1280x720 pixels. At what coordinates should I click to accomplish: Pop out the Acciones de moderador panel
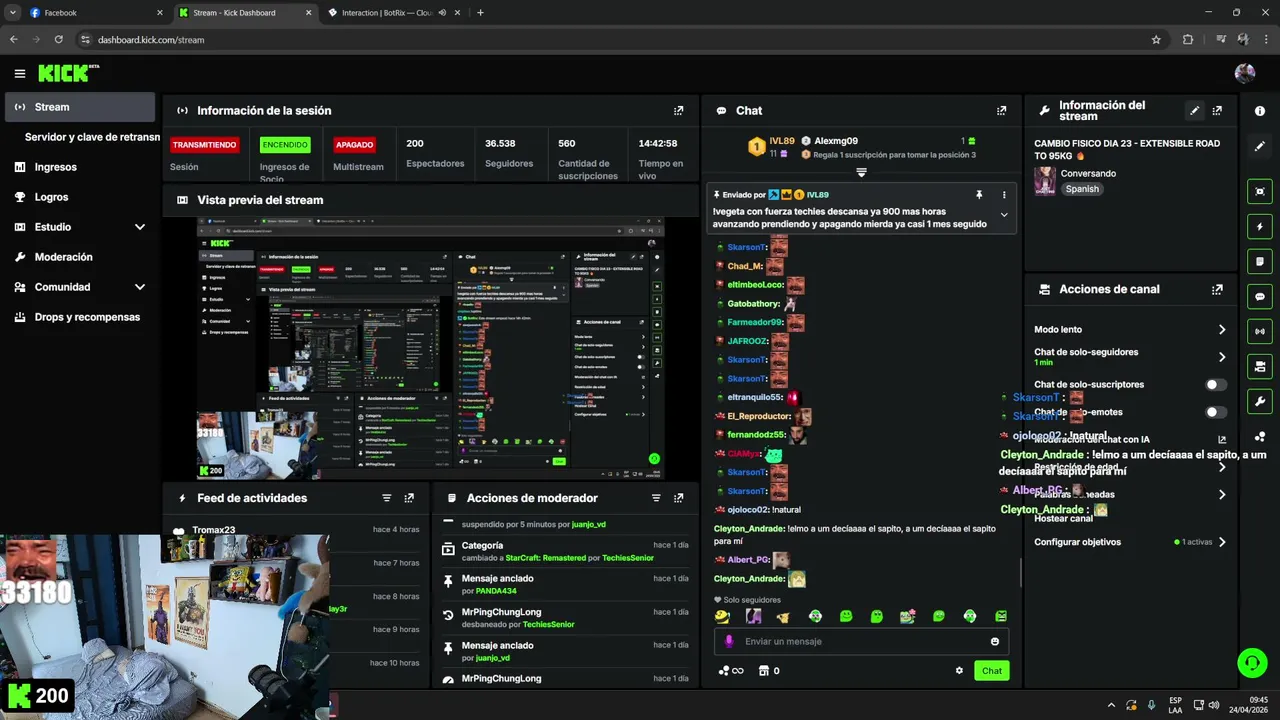point(679,498)
